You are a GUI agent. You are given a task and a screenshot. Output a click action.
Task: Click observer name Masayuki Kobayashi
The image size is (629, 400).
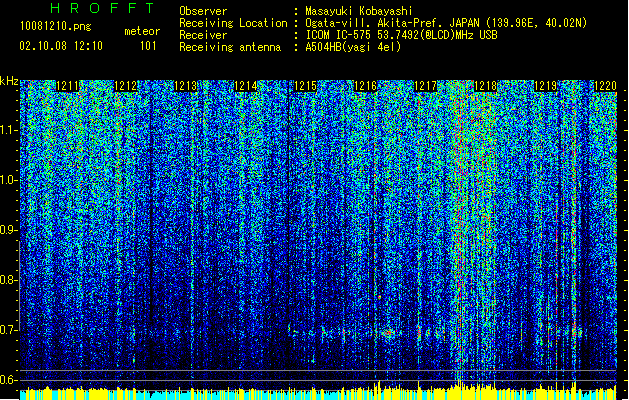pyautogui.click(x=359, y=11)
